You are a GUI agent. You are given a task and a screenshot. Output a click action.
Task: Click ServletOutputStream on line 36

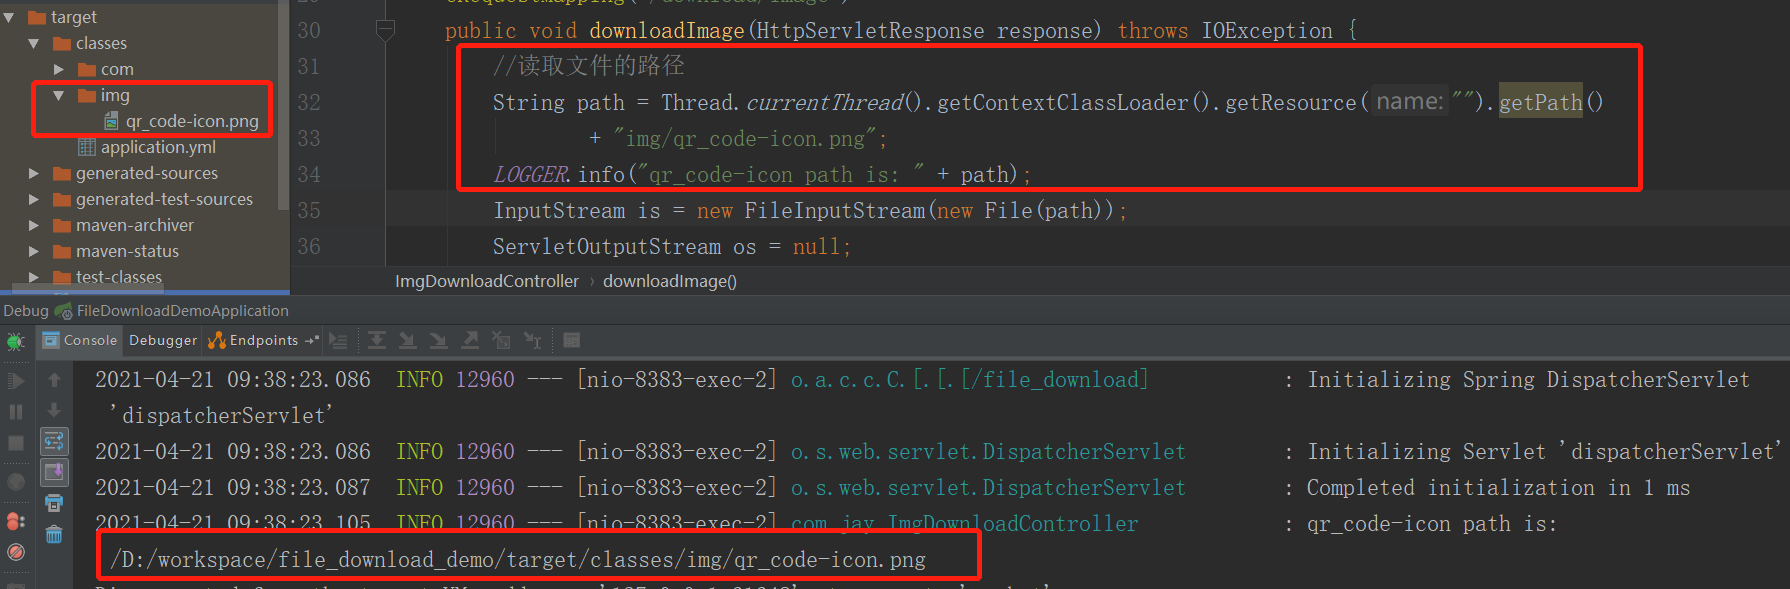click(606, 247)
